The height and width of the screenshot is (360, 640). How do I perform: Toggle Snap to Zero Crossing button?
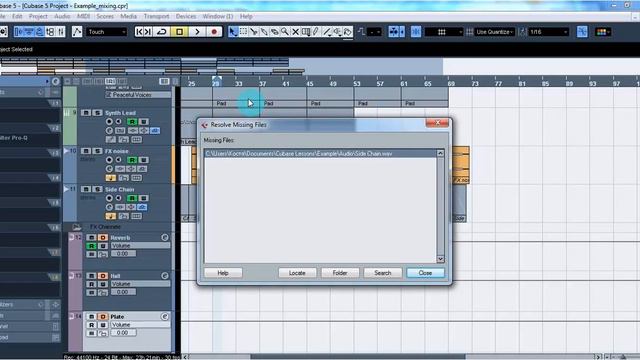pos(582,32)
